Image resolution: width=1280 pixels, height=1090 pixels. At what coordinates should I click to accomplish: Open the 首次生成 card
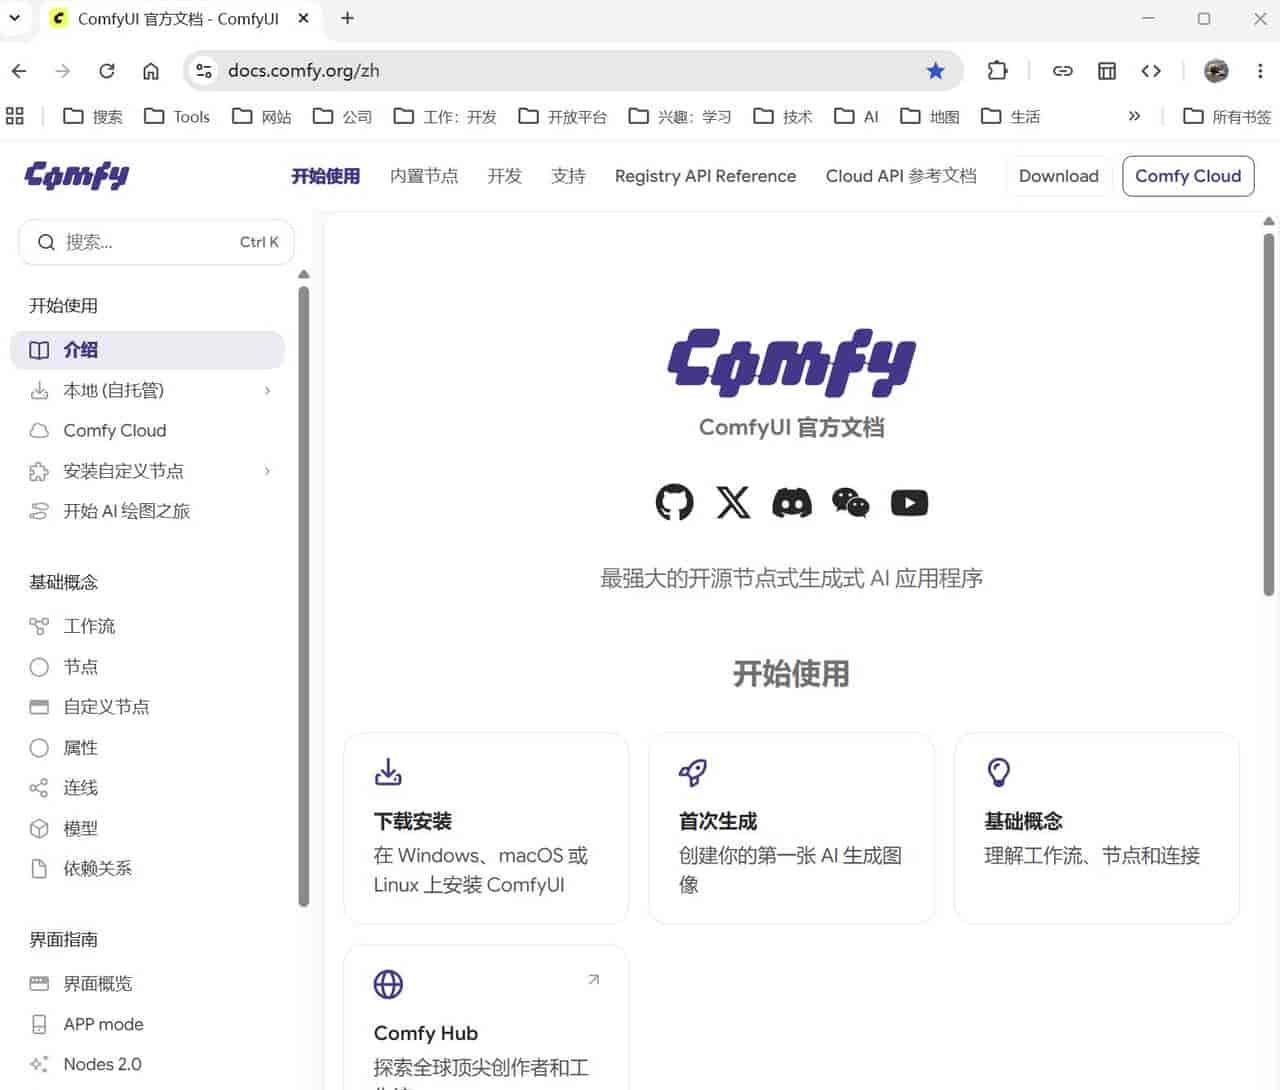tap(791, 828)
